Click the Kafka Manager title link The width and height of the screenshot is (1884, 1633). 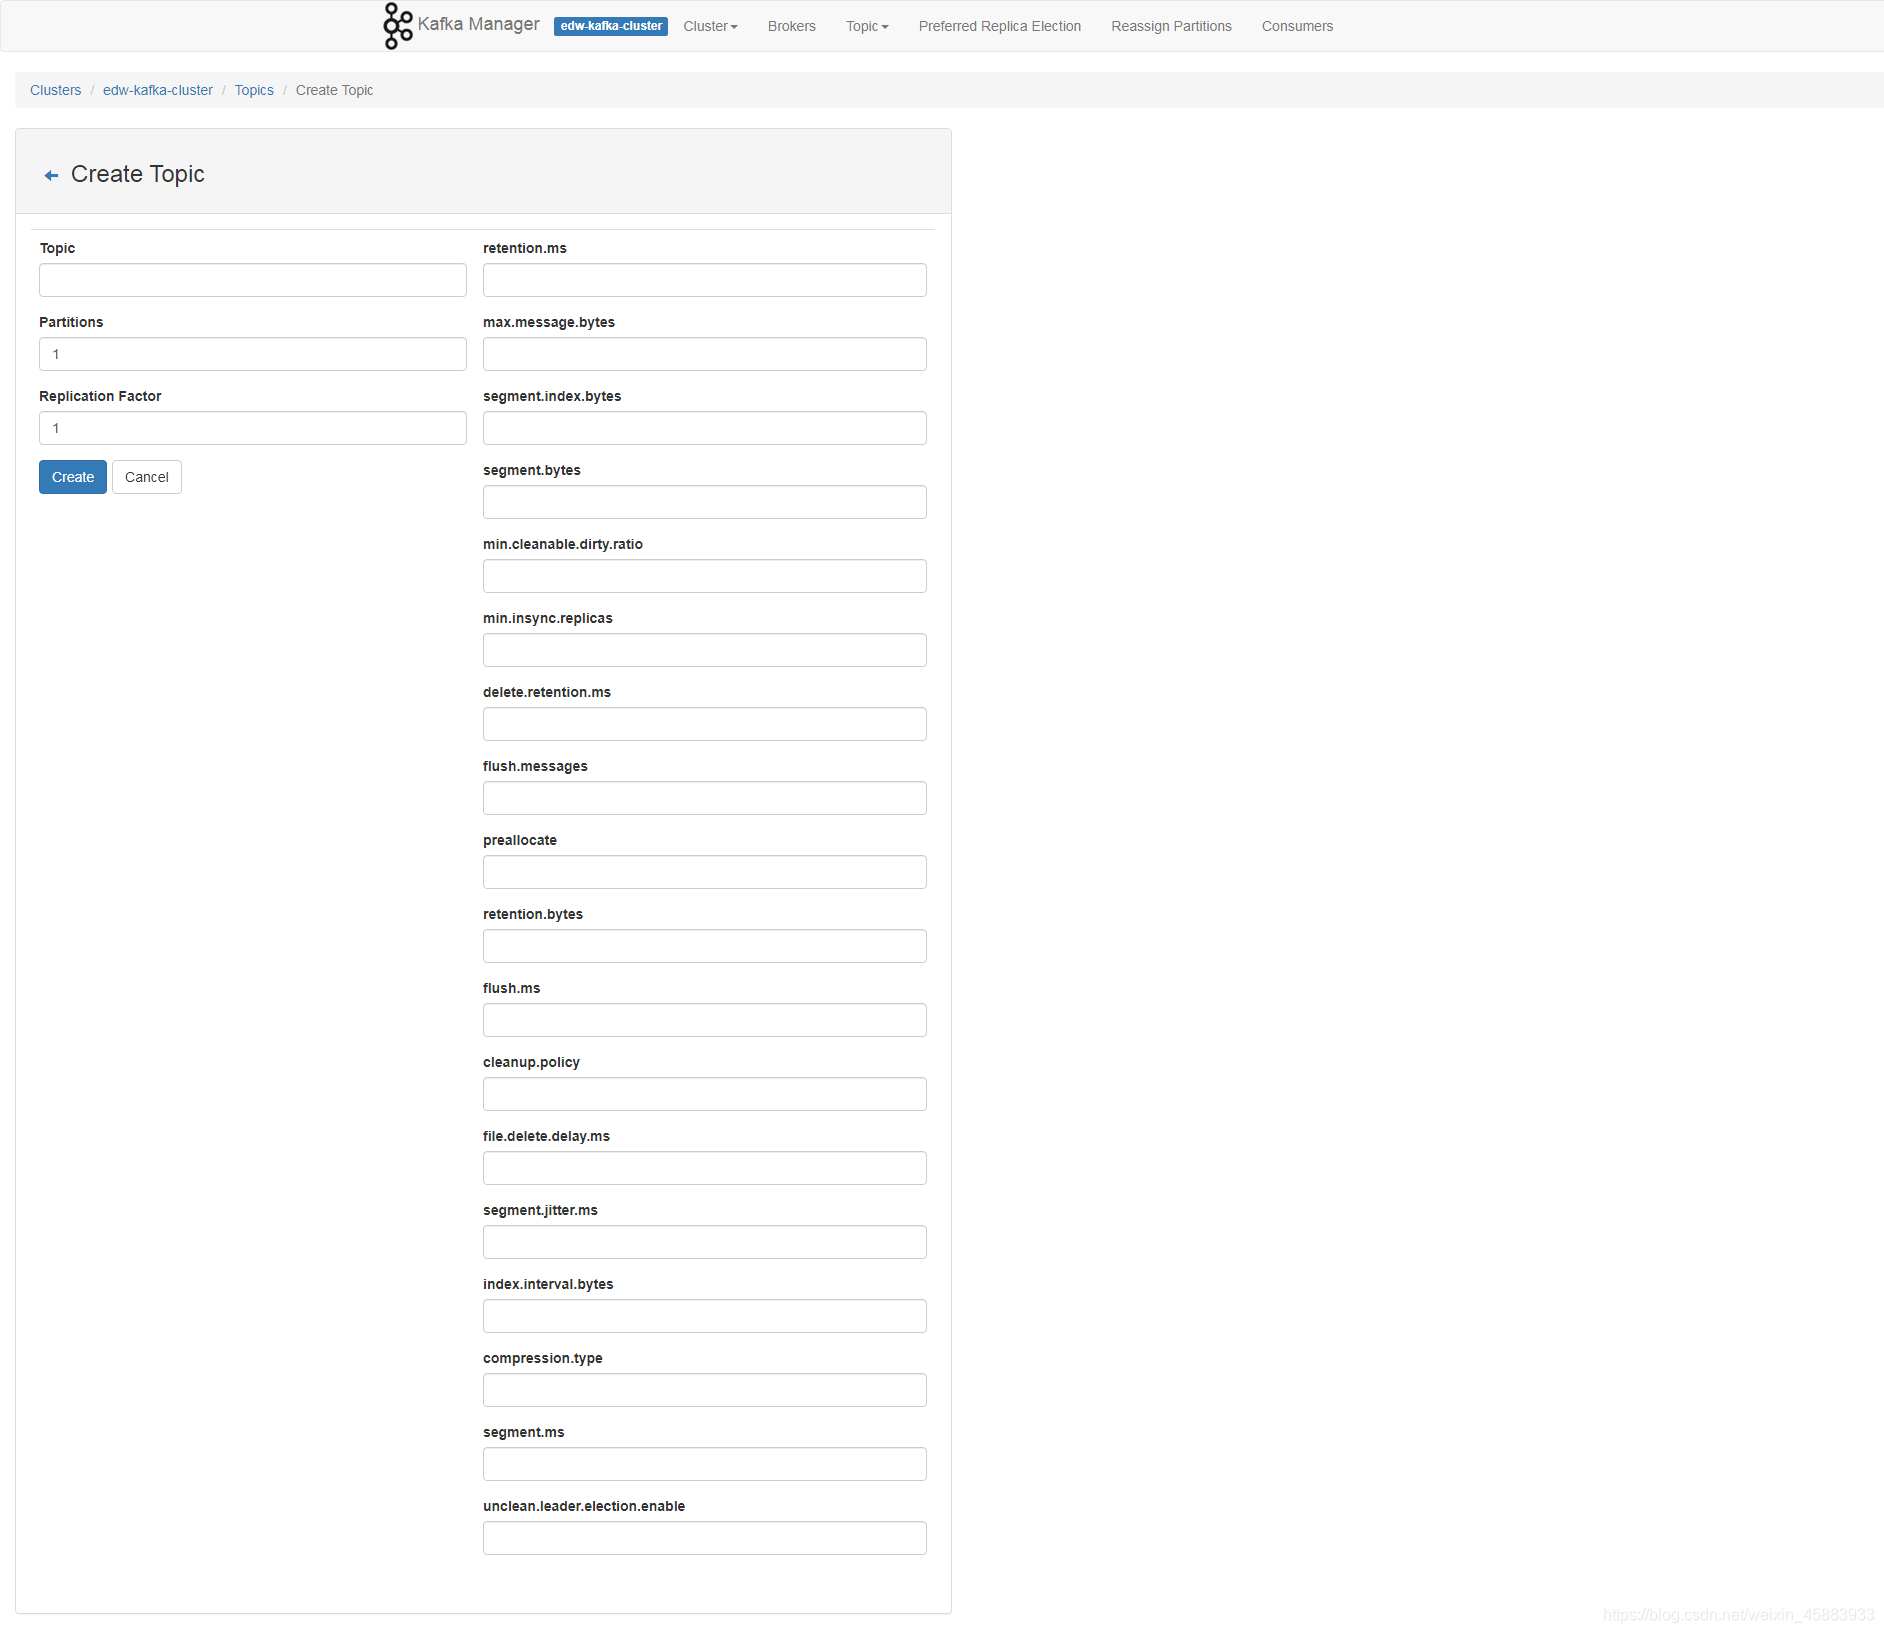point(478,24)
